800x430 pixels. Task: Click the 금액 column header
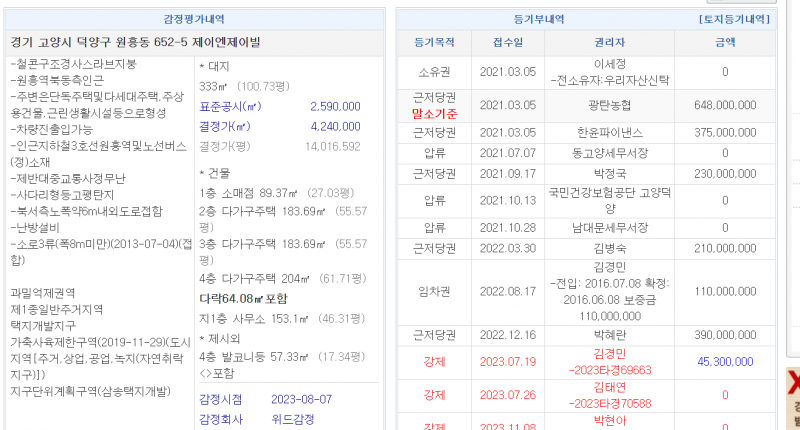click(x=724, y=42)
